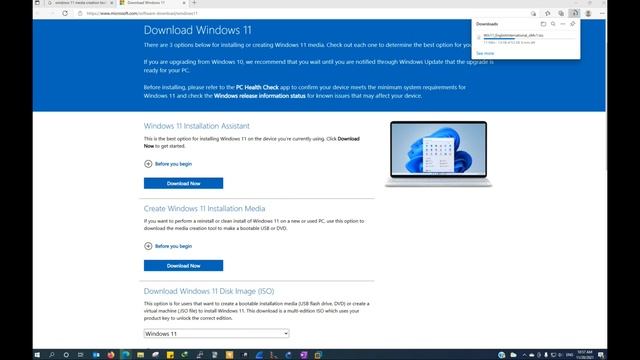
Task: Click Download Now for Installation Assistant
Action: 183,183
